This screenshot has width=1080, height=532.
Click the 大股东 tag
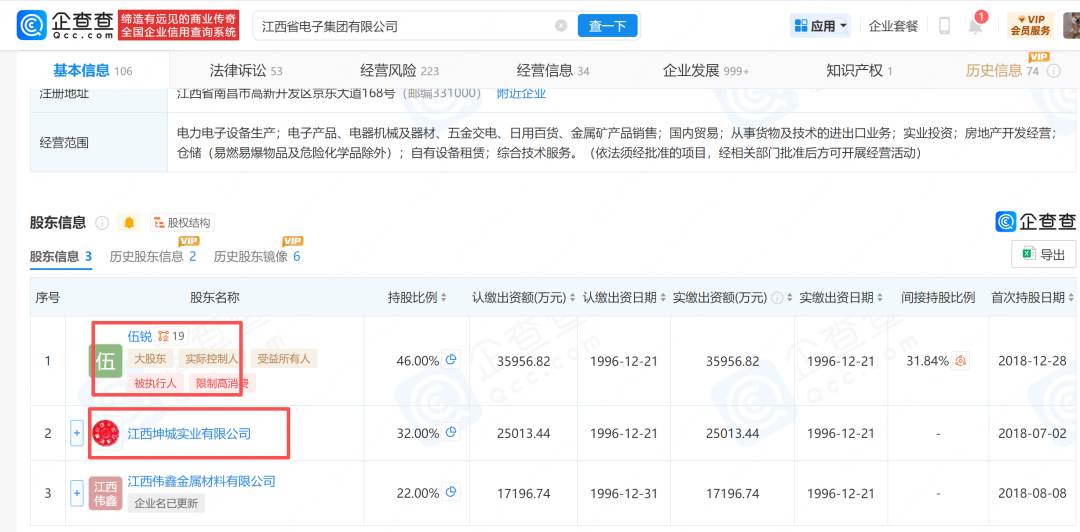[x=149, y=358]
